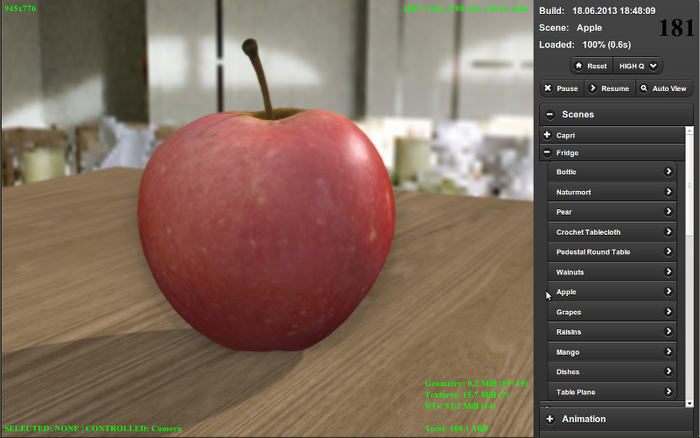Click the 'Loaded: 100% (0.6s)' info line

(x=585, y=45)
